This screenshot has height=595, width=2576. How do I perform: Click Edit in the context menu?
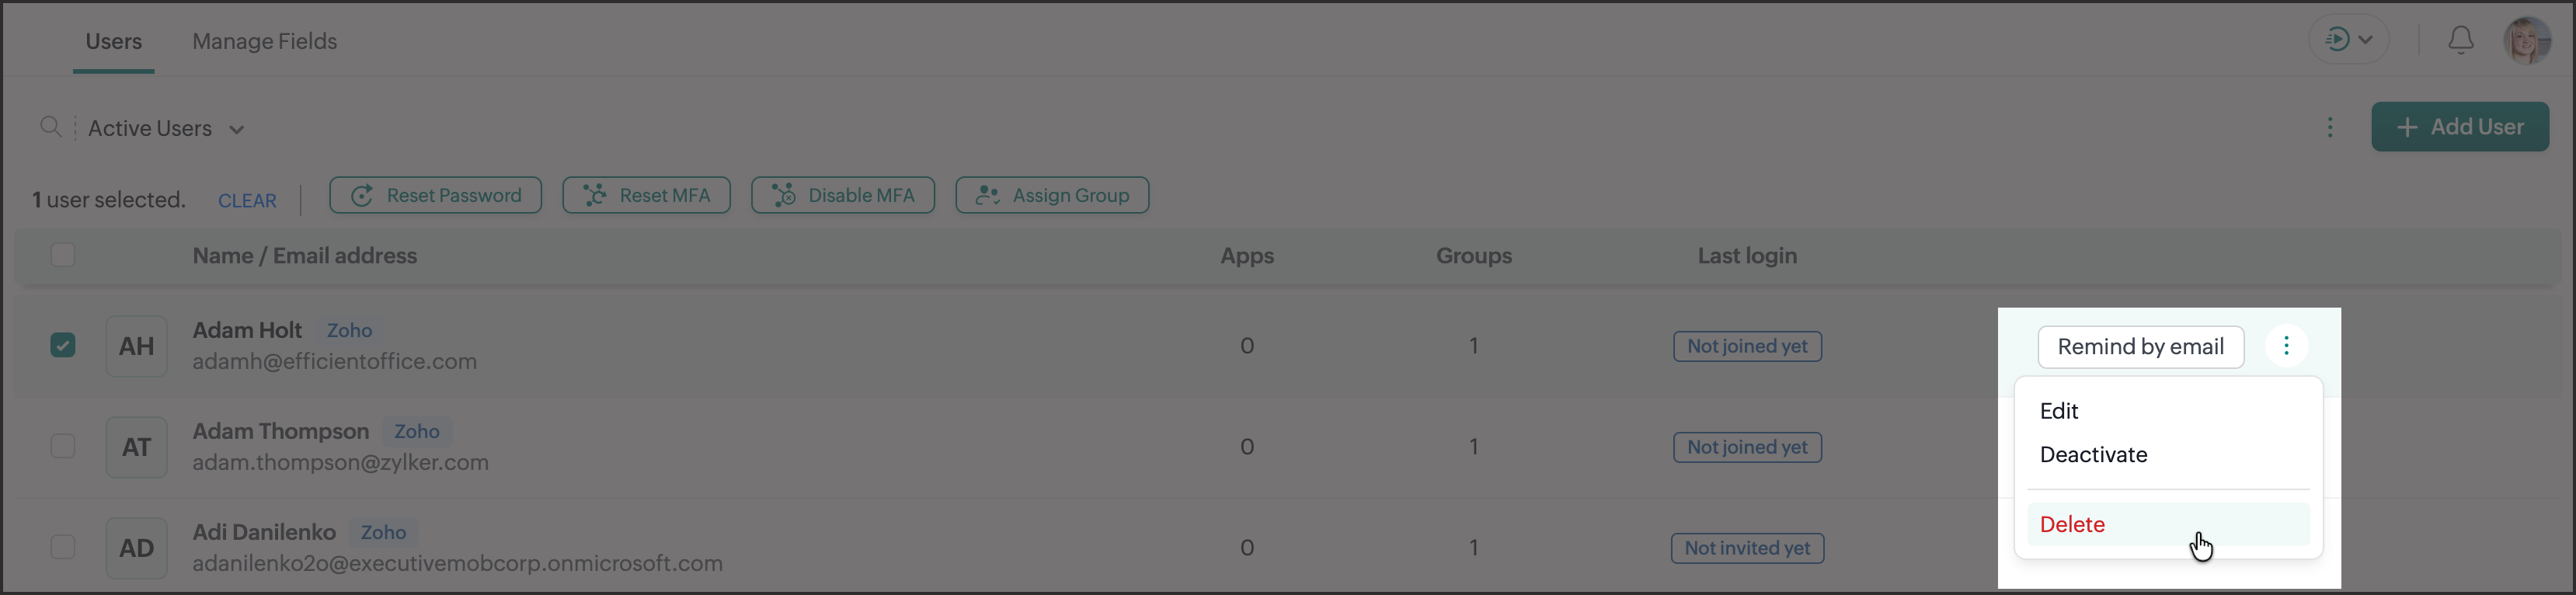(x=2059, y=411)
